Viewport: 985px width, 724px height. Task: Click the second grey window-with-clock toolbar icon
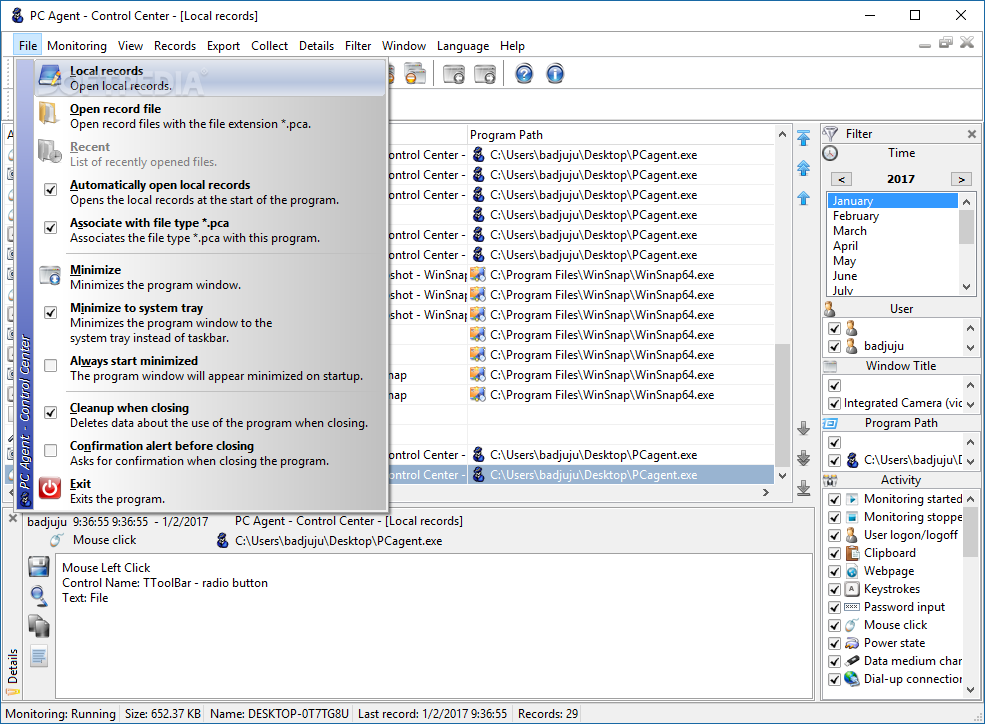click(485, 74)
